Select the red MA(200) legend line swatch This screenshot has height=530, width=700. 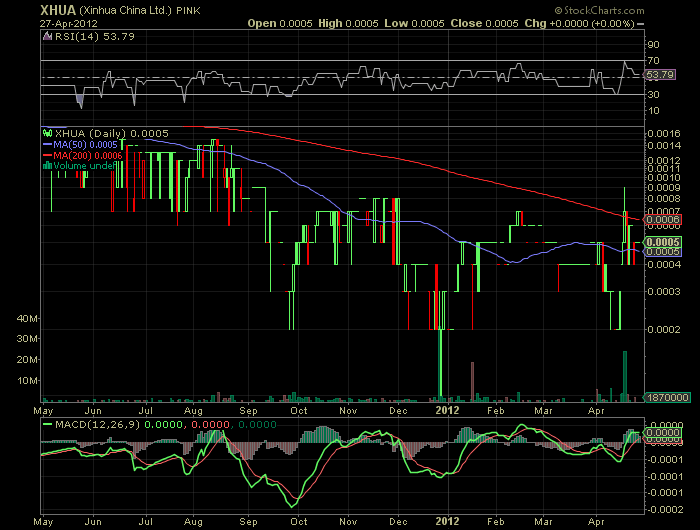(47, 155)
